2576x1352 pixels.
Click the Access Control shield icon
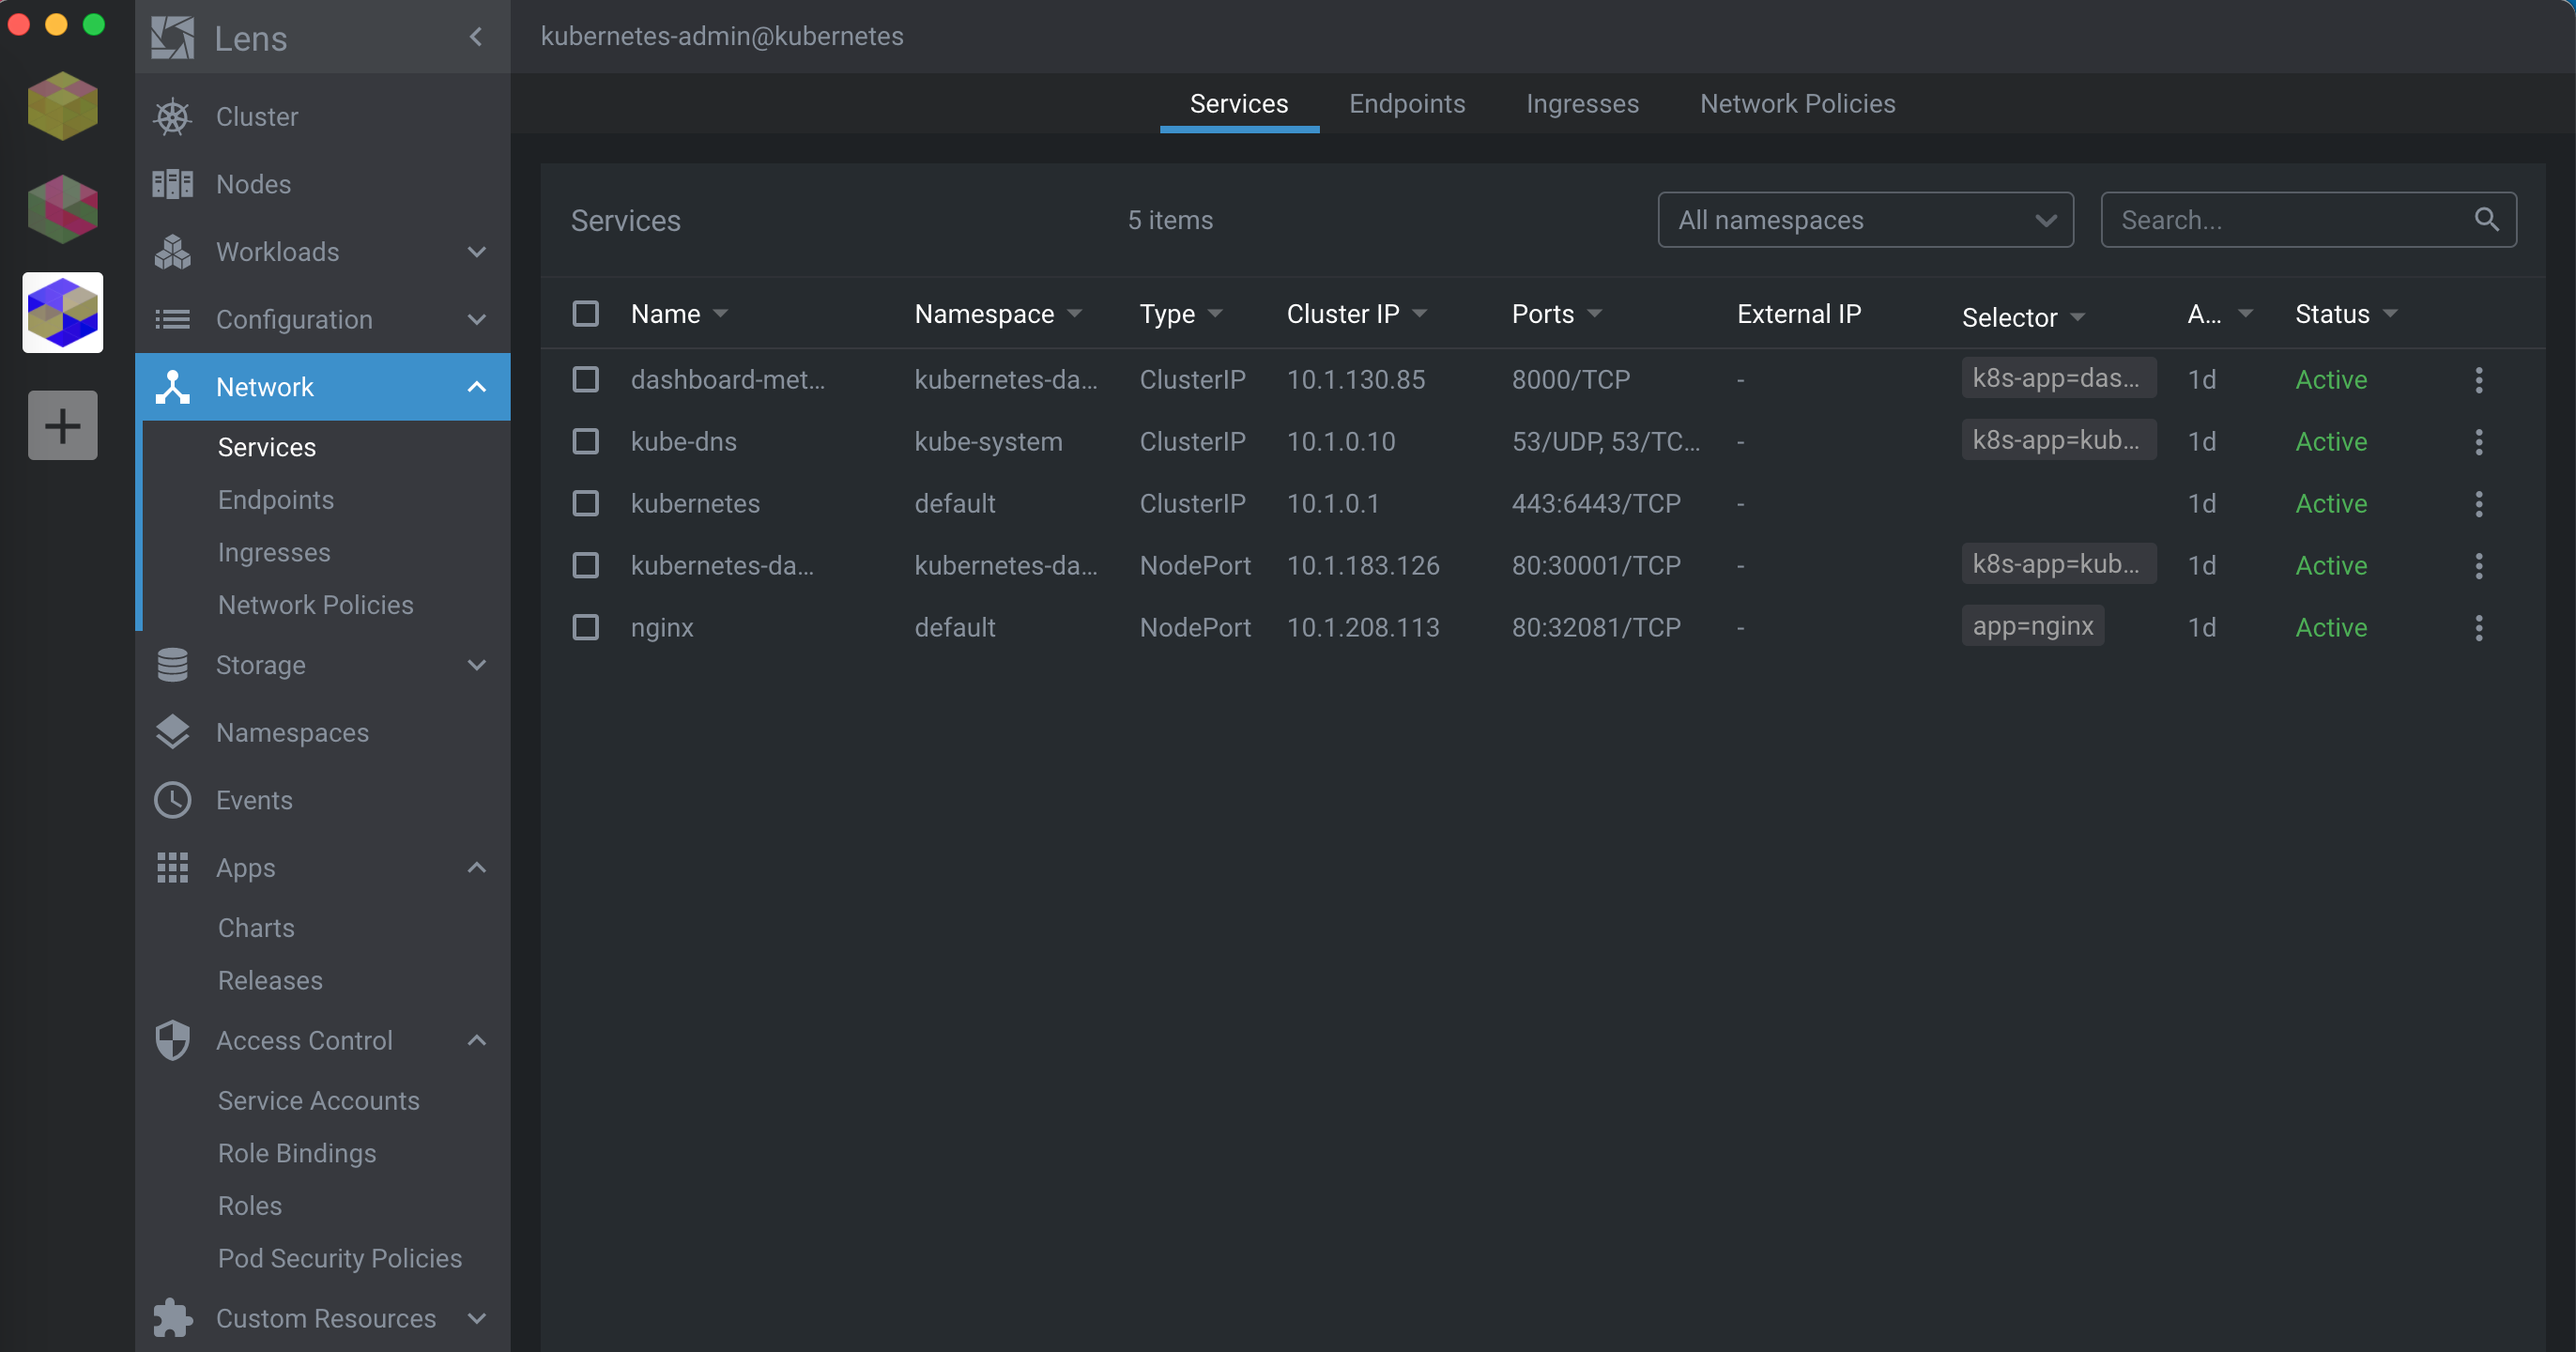coord(172,1040)
